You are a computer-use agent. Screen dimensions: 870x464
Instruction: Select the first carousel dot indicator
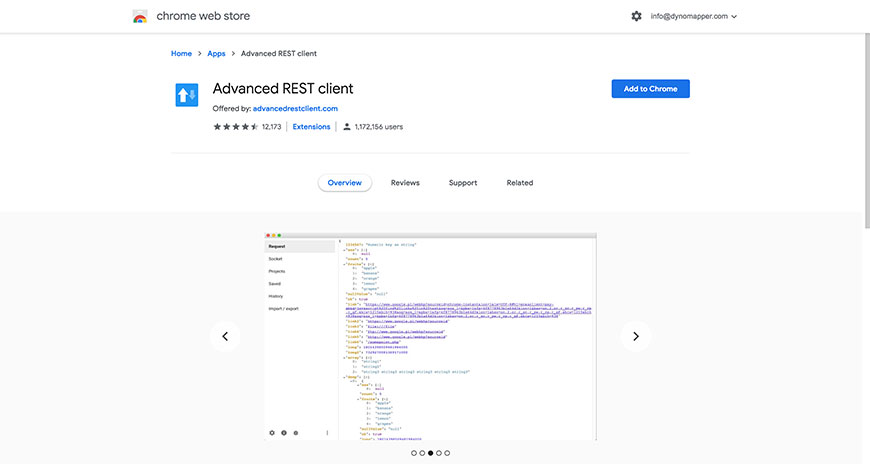414,453
